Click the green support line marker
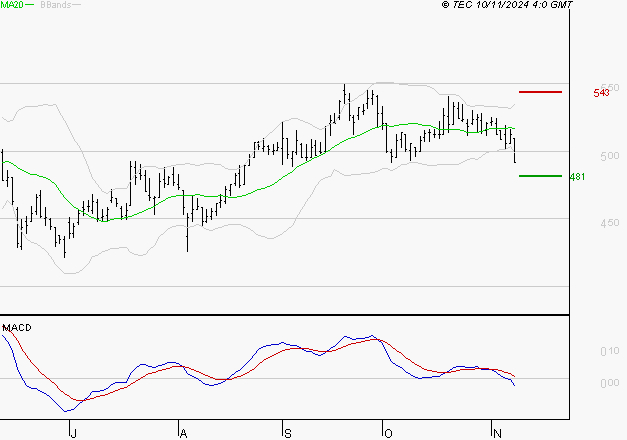The width and height of the screenshot is (627, 440). pyautogui.click(x=540, y=176)
